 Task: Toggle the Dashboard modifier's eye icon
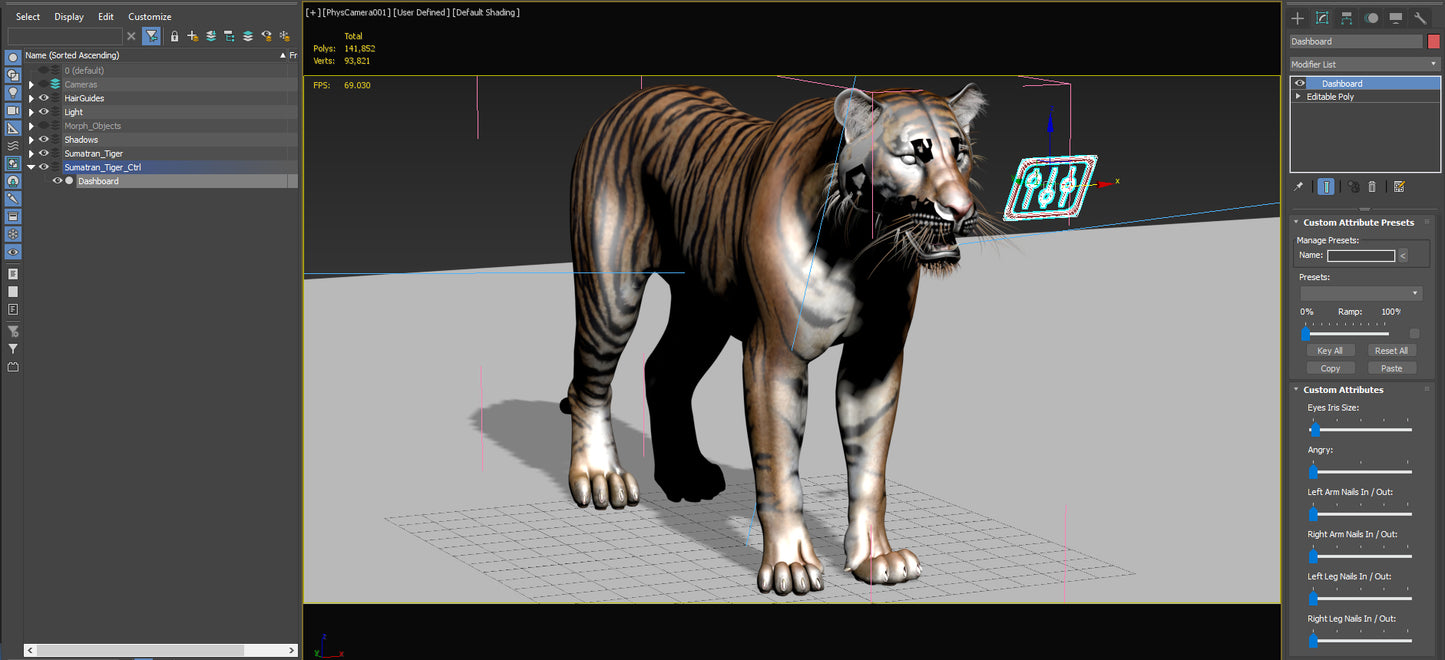click(1299, 83)
